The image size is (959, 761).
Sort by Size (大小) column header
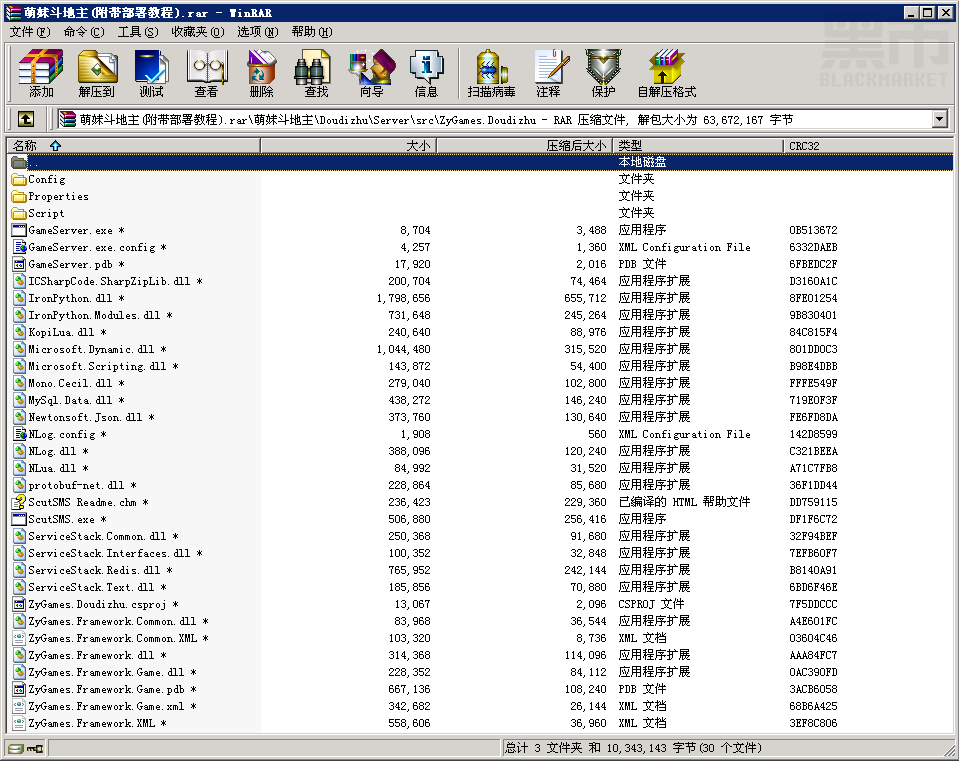click(x=349, y=146)
